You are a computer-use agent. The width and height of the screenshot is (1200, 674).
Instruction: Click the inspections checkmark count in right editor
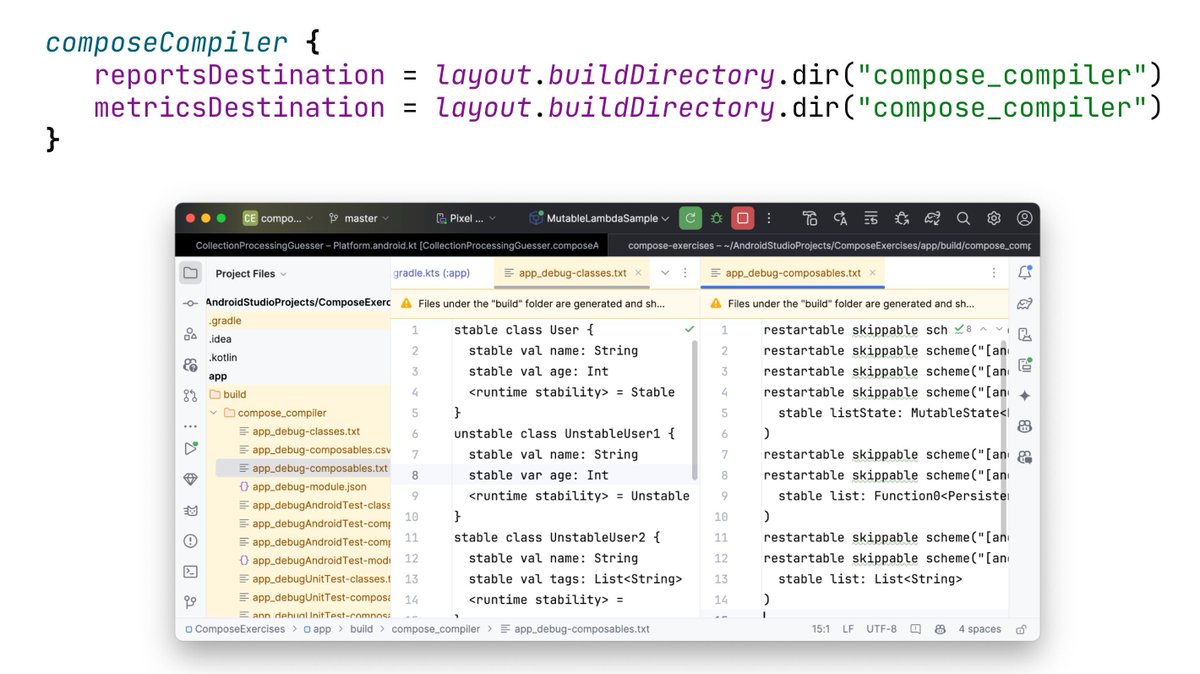pyautogui.click(x=963, y=329)
